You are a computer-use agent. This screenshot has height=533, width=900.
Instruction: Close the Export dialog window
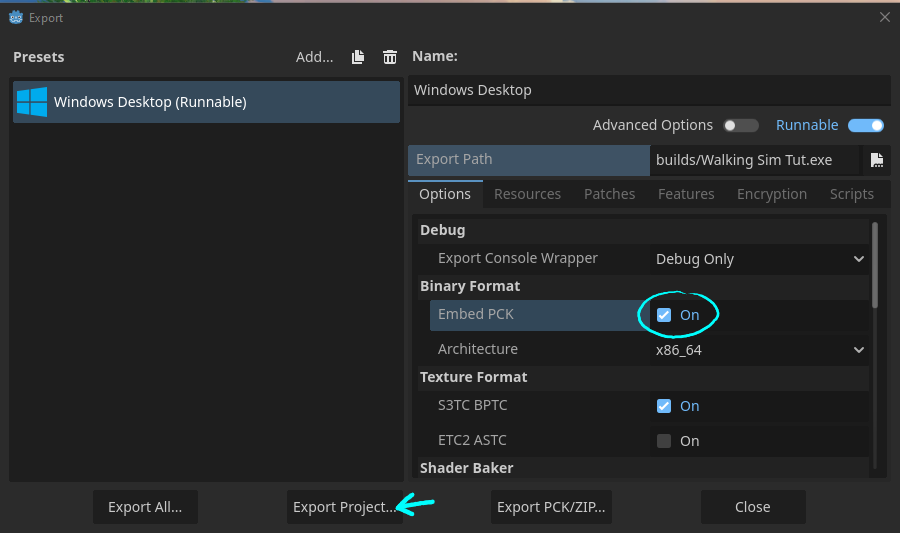pos(885,17)
